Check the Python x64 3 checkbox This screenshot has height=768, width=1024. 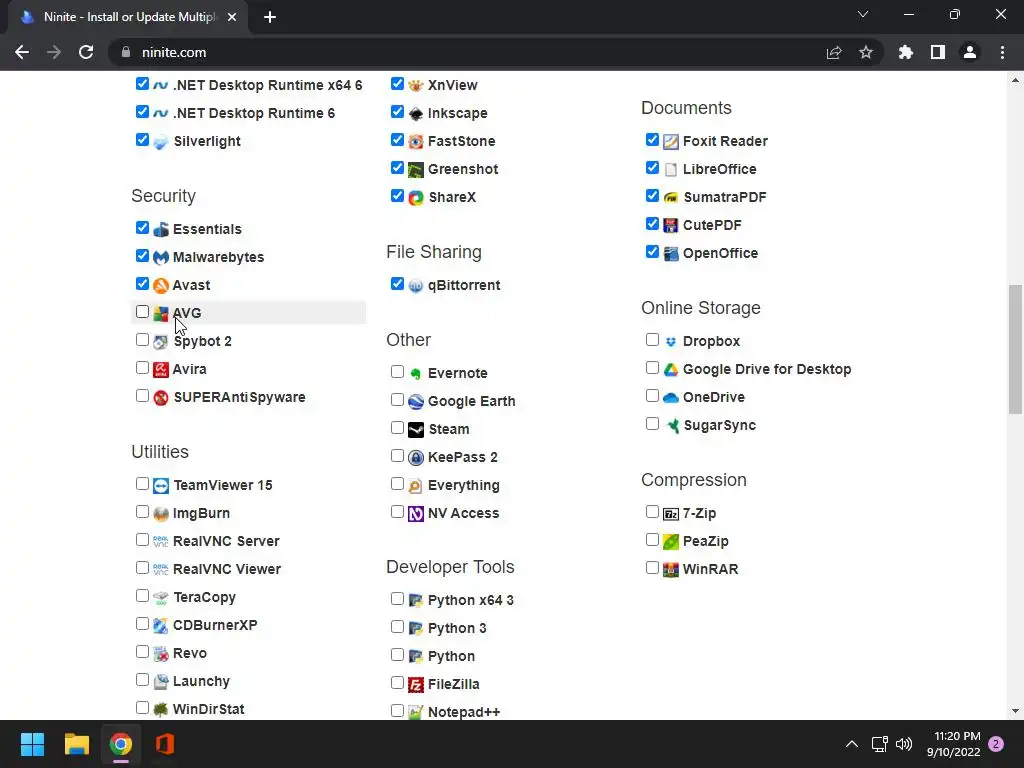pos(397,599)
